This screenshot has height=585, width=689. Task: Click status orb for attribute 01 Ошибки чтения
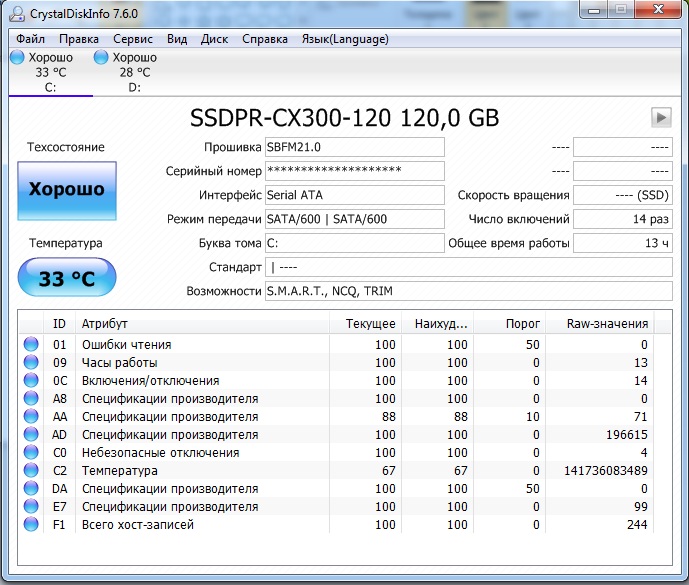coord(31,344)
